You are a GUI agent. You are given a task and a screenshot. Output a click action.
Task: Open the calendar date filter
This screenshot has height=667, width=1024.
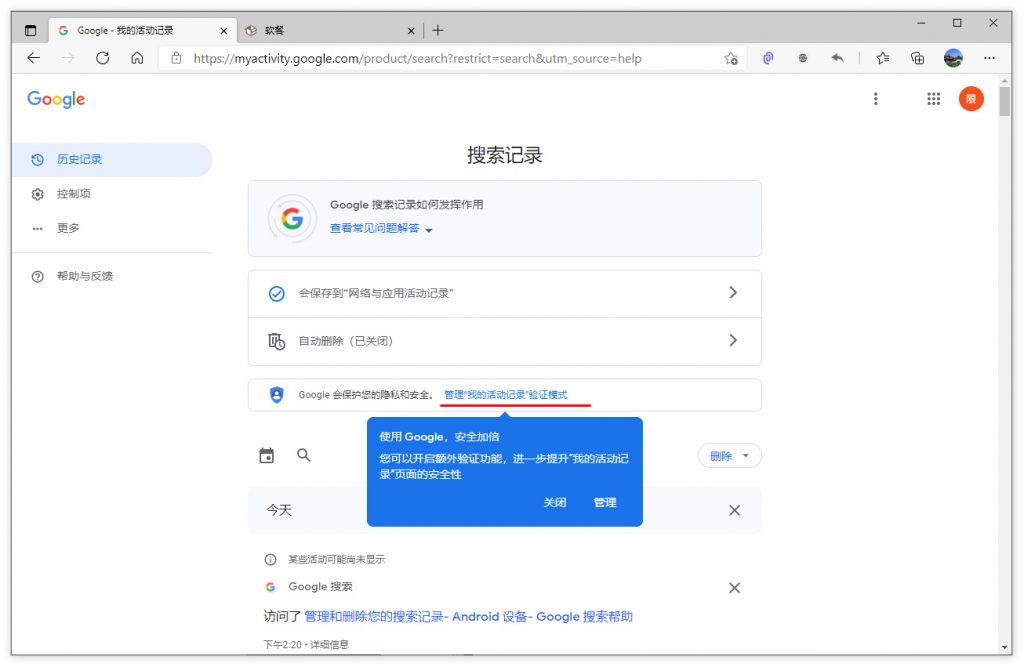266,455
